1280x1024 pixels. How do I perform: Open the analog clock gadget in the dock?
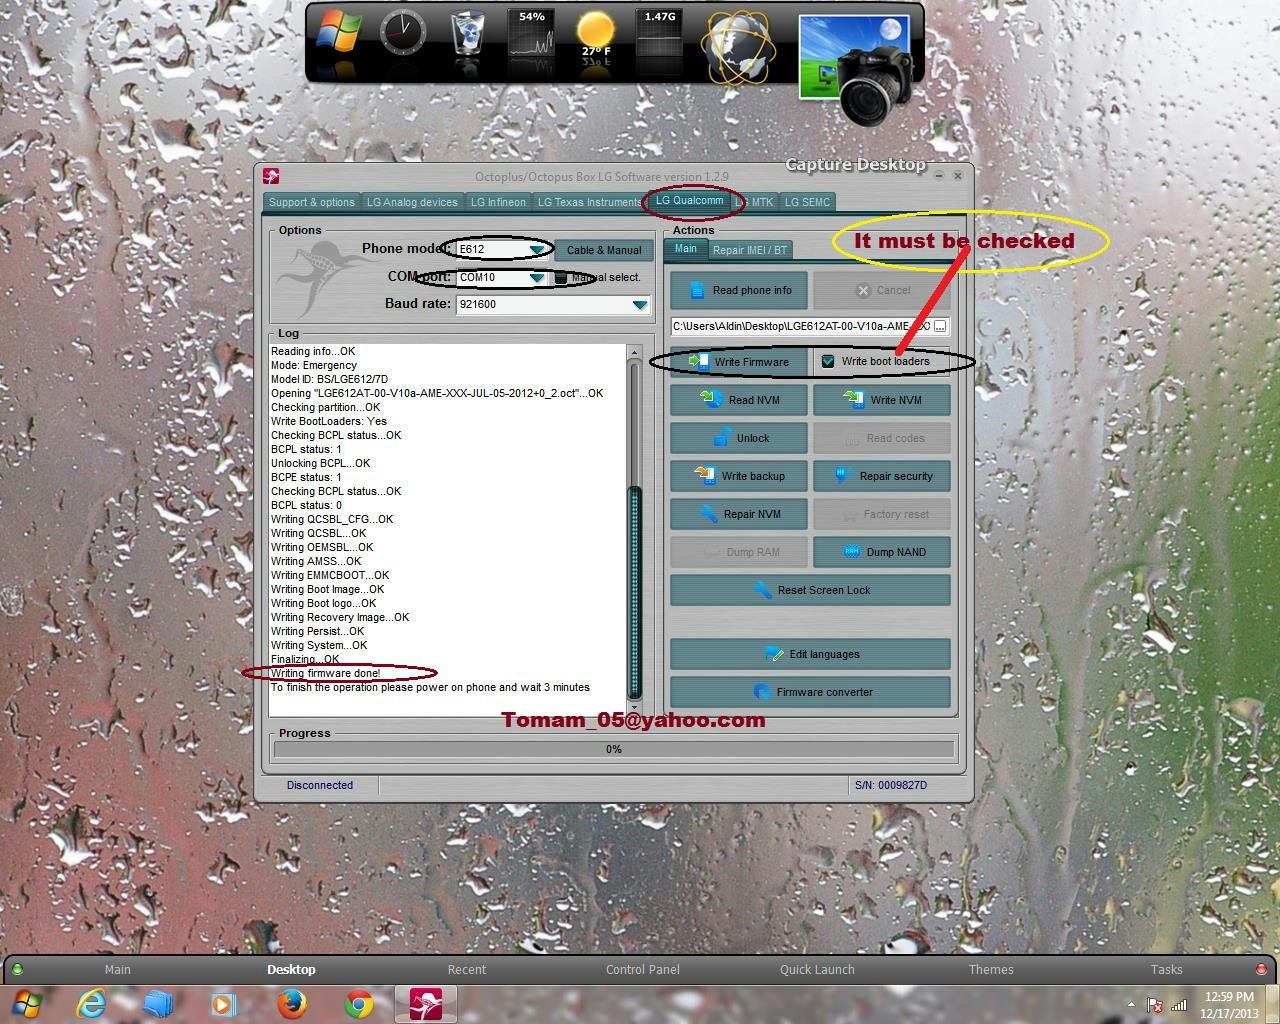coord(403,34)
